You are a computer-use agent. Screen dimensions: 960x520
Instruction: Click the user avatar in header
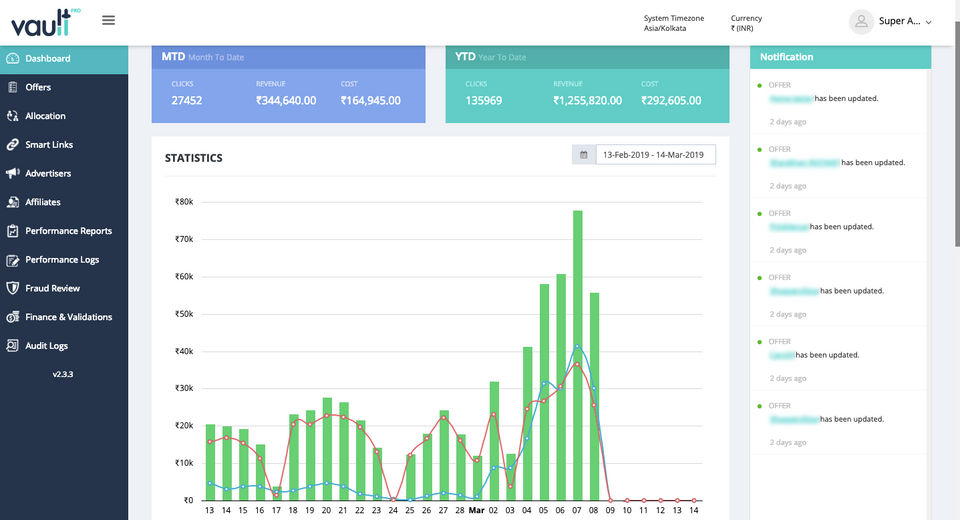860,21
